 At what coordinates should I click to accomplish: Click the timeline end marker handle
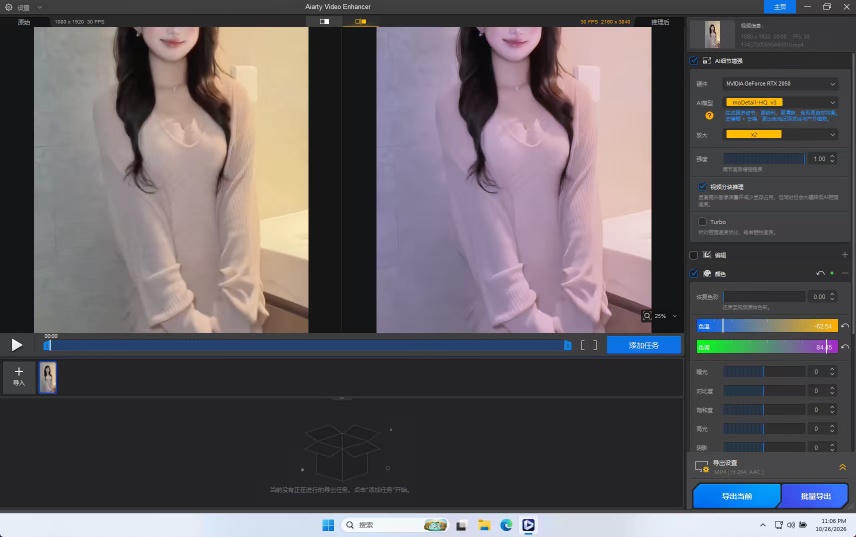pos(567,345)
